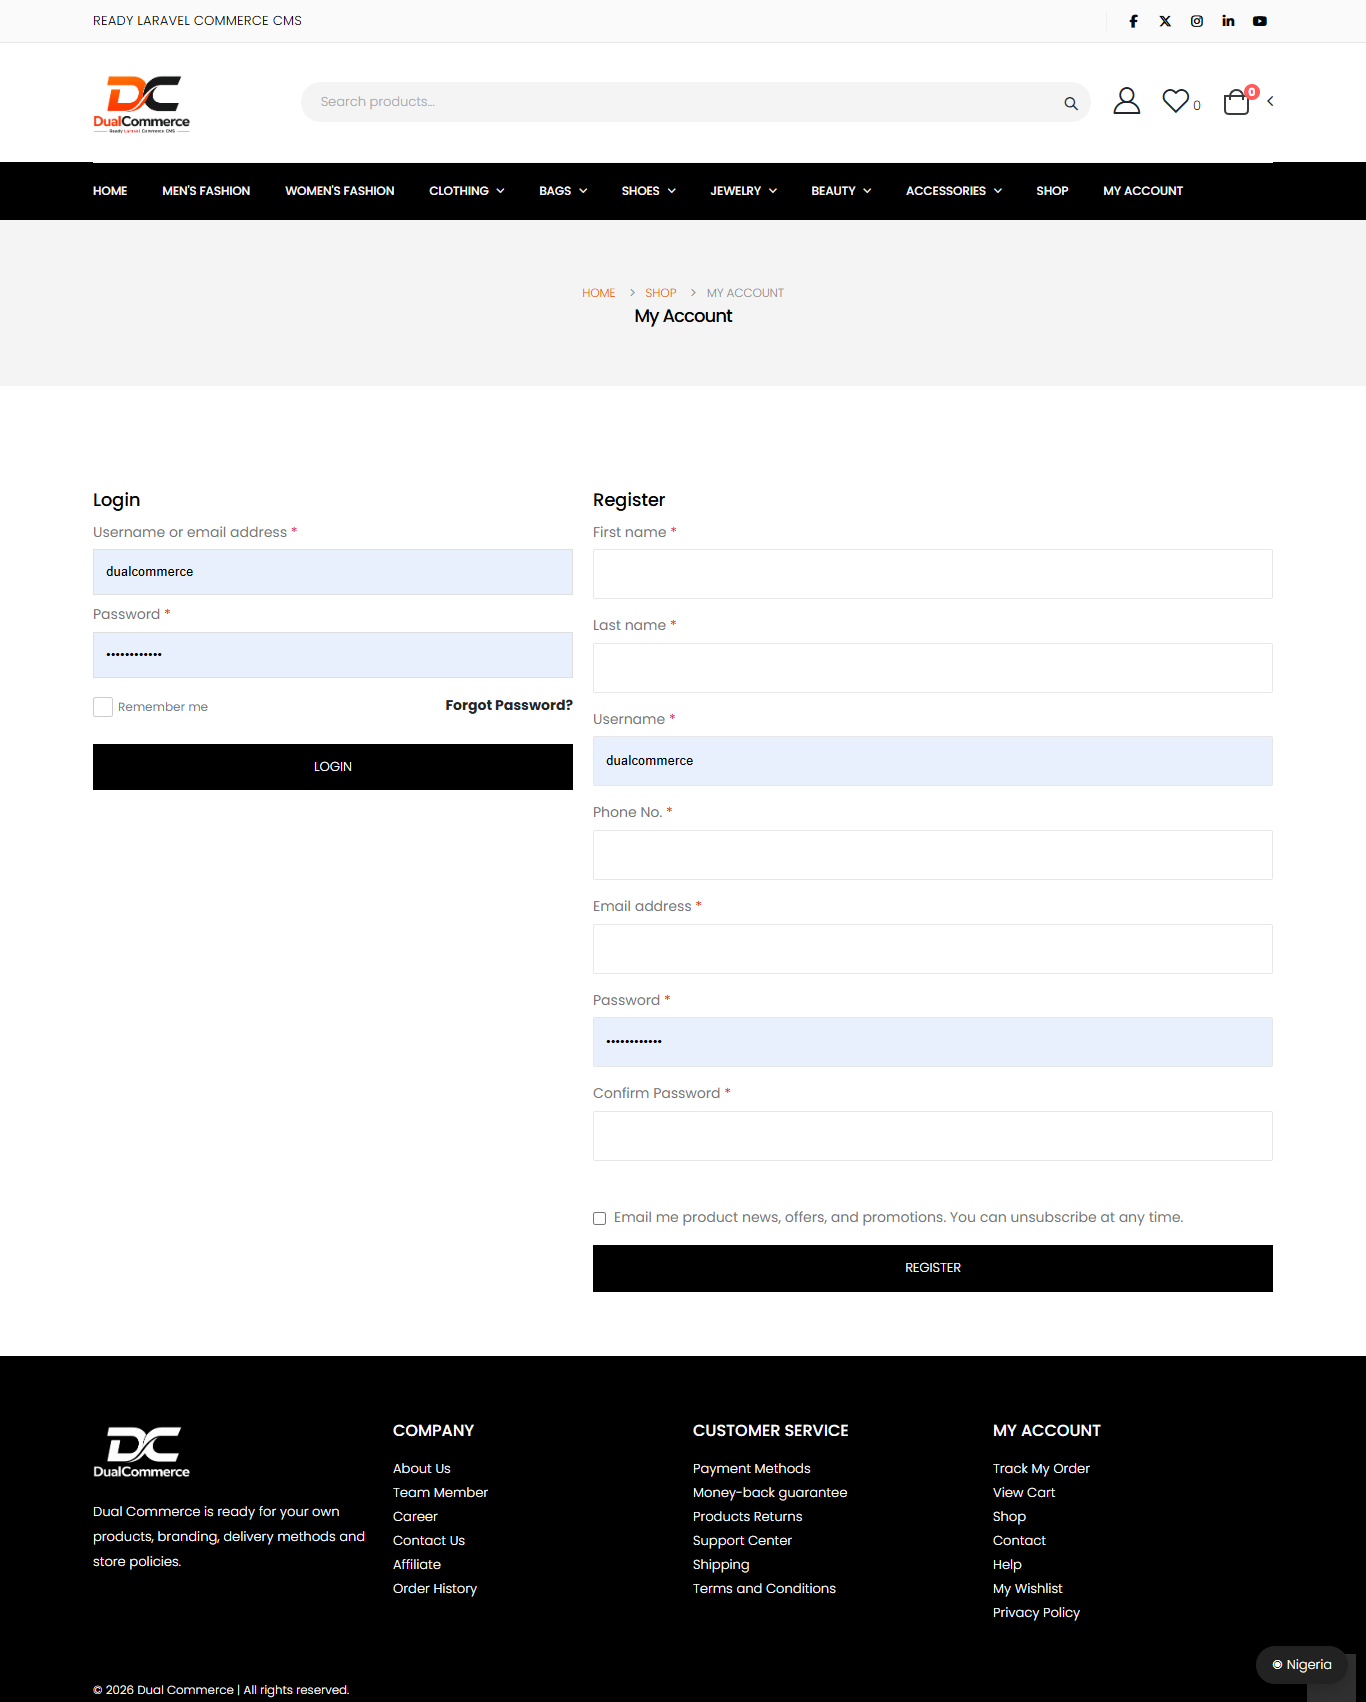This screenshot has height=1702, width=1366.
Task: Click the search magnifier icon
Action: pyautogui.click(x=1071, y=103)
